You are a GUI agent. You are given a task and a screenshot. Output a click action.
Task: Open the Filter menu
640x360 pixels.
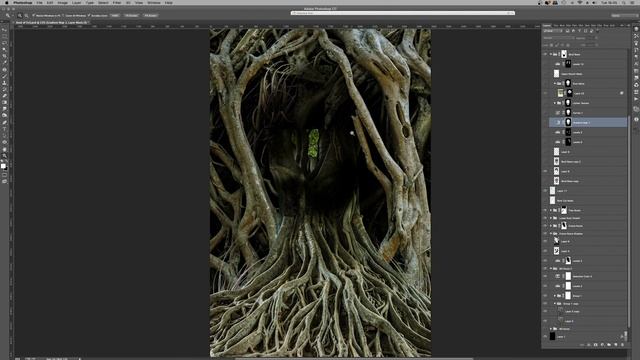(x=117, y=2)
